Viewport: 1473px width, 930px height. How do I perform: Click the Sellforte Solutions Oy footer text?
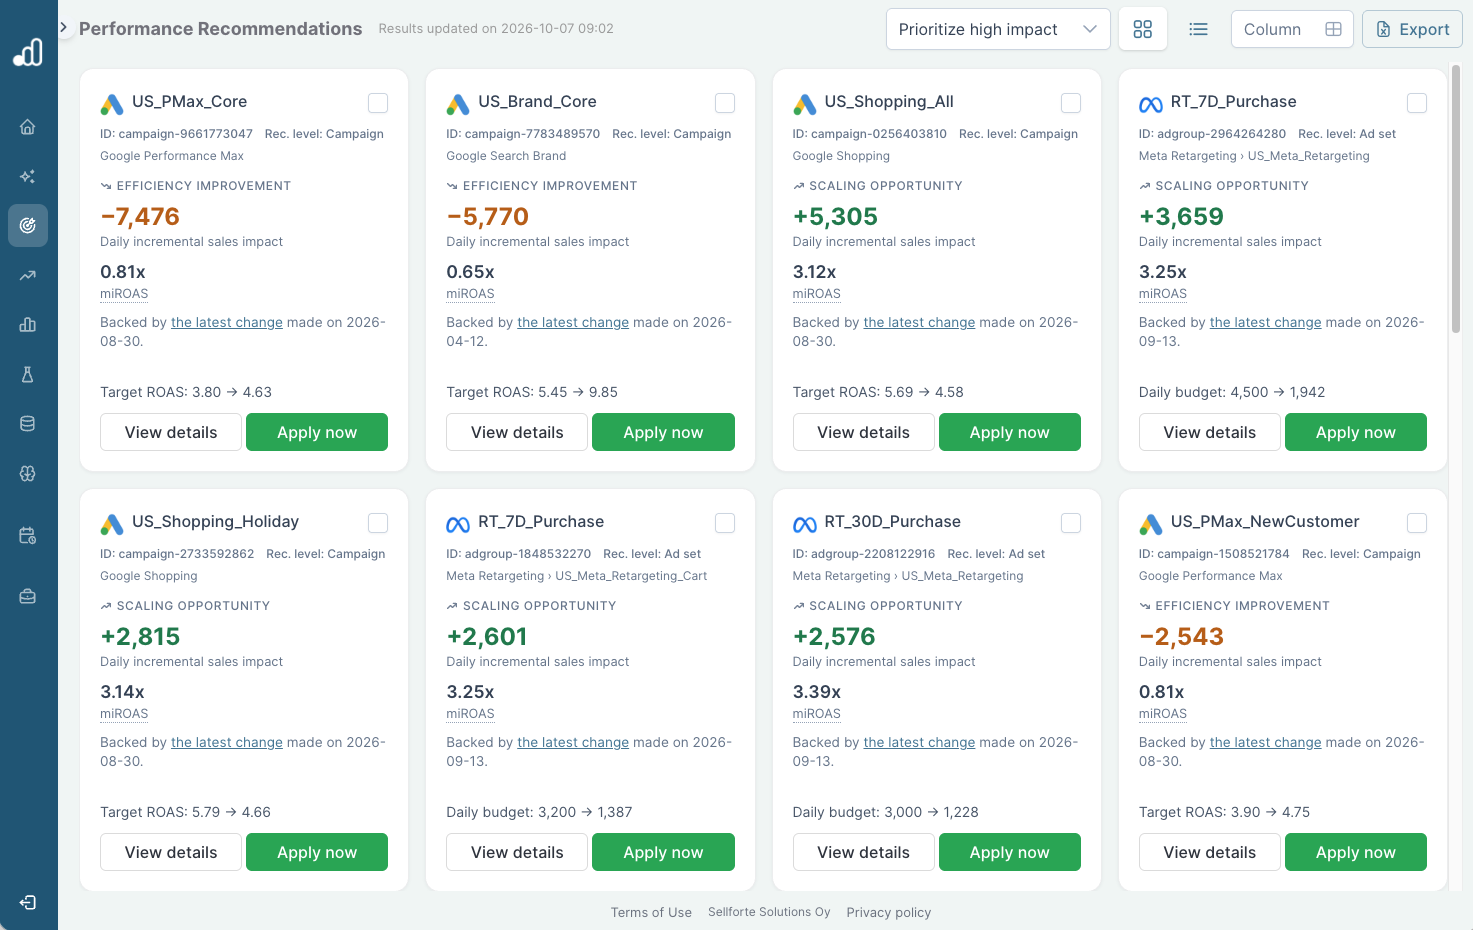(x=769, y=912)
